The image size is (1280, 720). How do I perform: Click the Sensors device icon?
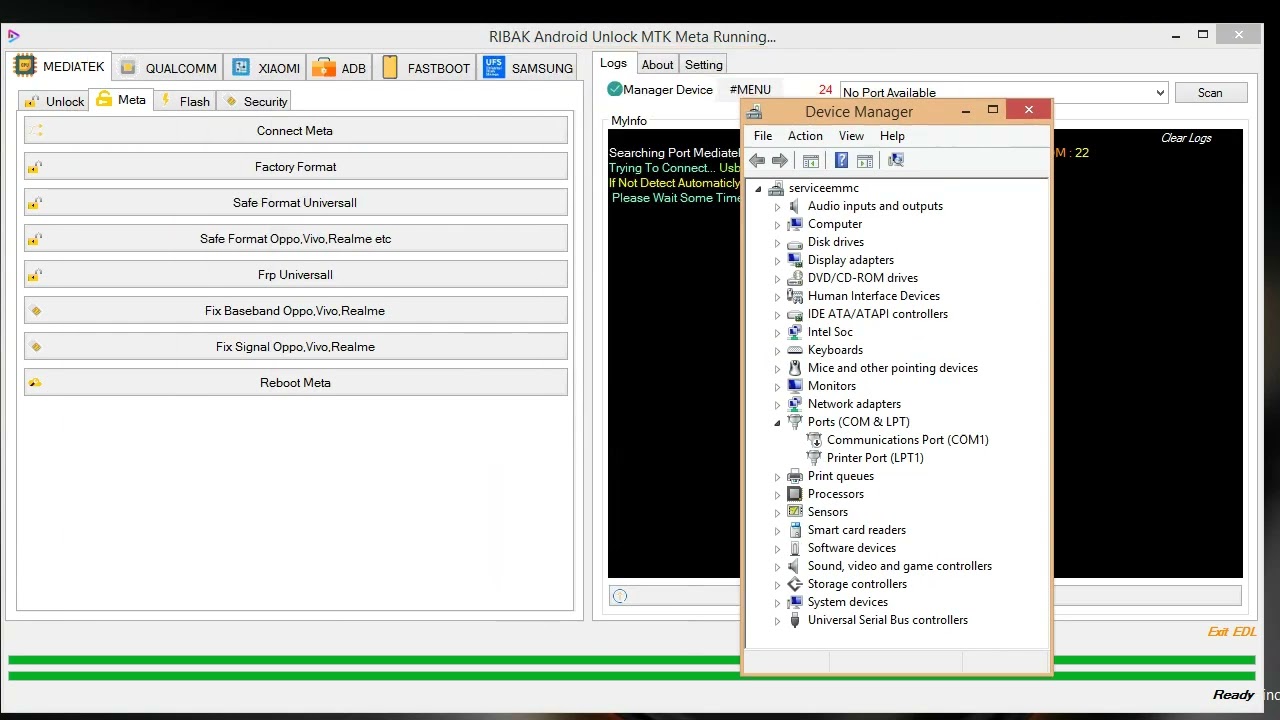795,512
